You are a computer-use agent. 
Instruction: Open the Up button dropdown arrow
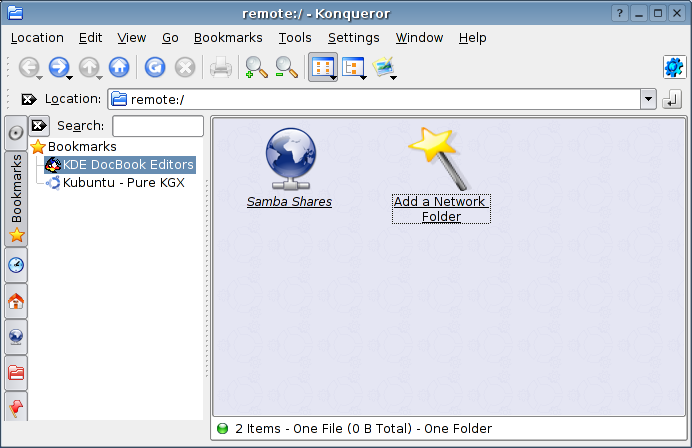[99, 78]
